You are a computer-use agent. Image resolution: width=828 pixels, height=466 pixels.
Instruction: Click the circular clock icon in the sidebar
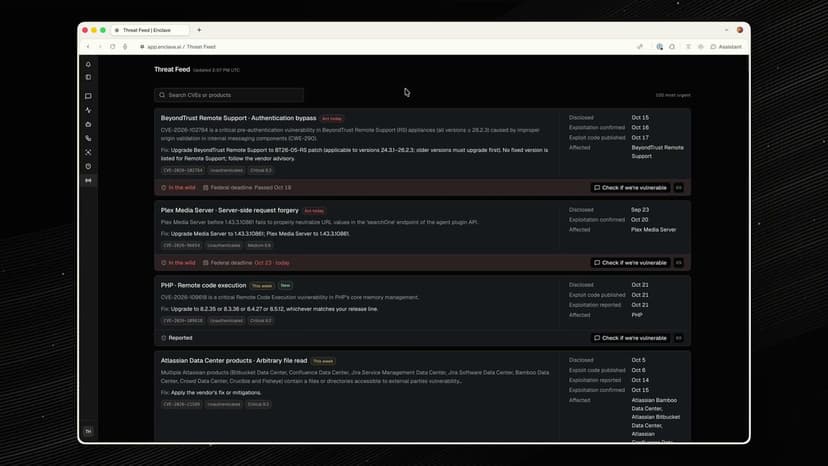coord(88,166)
